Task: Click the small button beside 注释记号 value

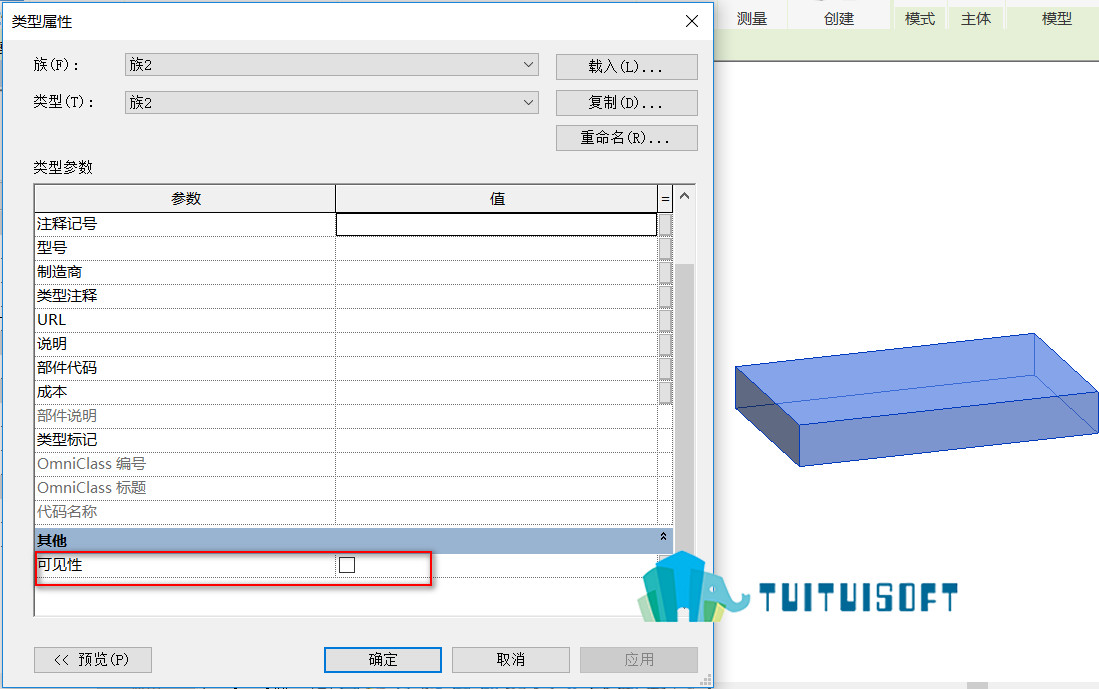Action: click(x=665, y=224)
